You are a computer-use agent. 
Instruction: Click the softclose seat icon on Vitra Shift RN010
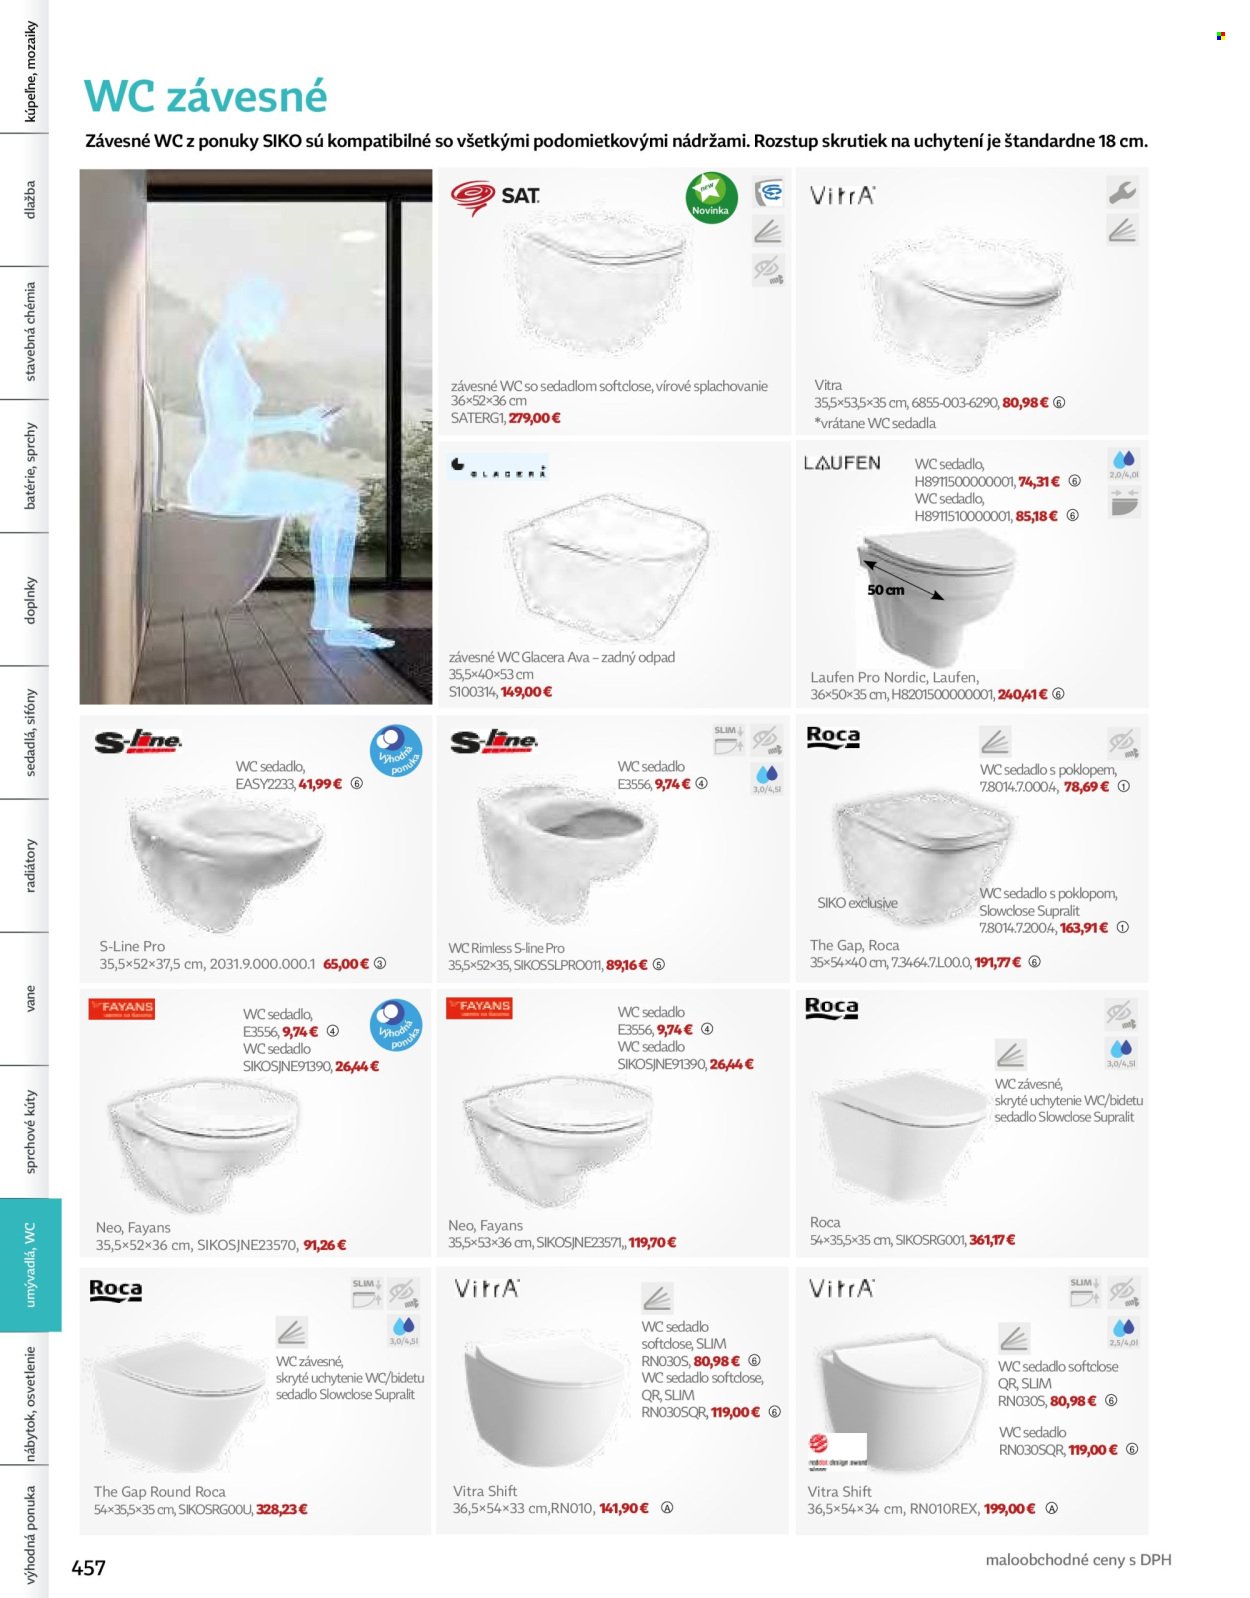tap(657, 1298)
